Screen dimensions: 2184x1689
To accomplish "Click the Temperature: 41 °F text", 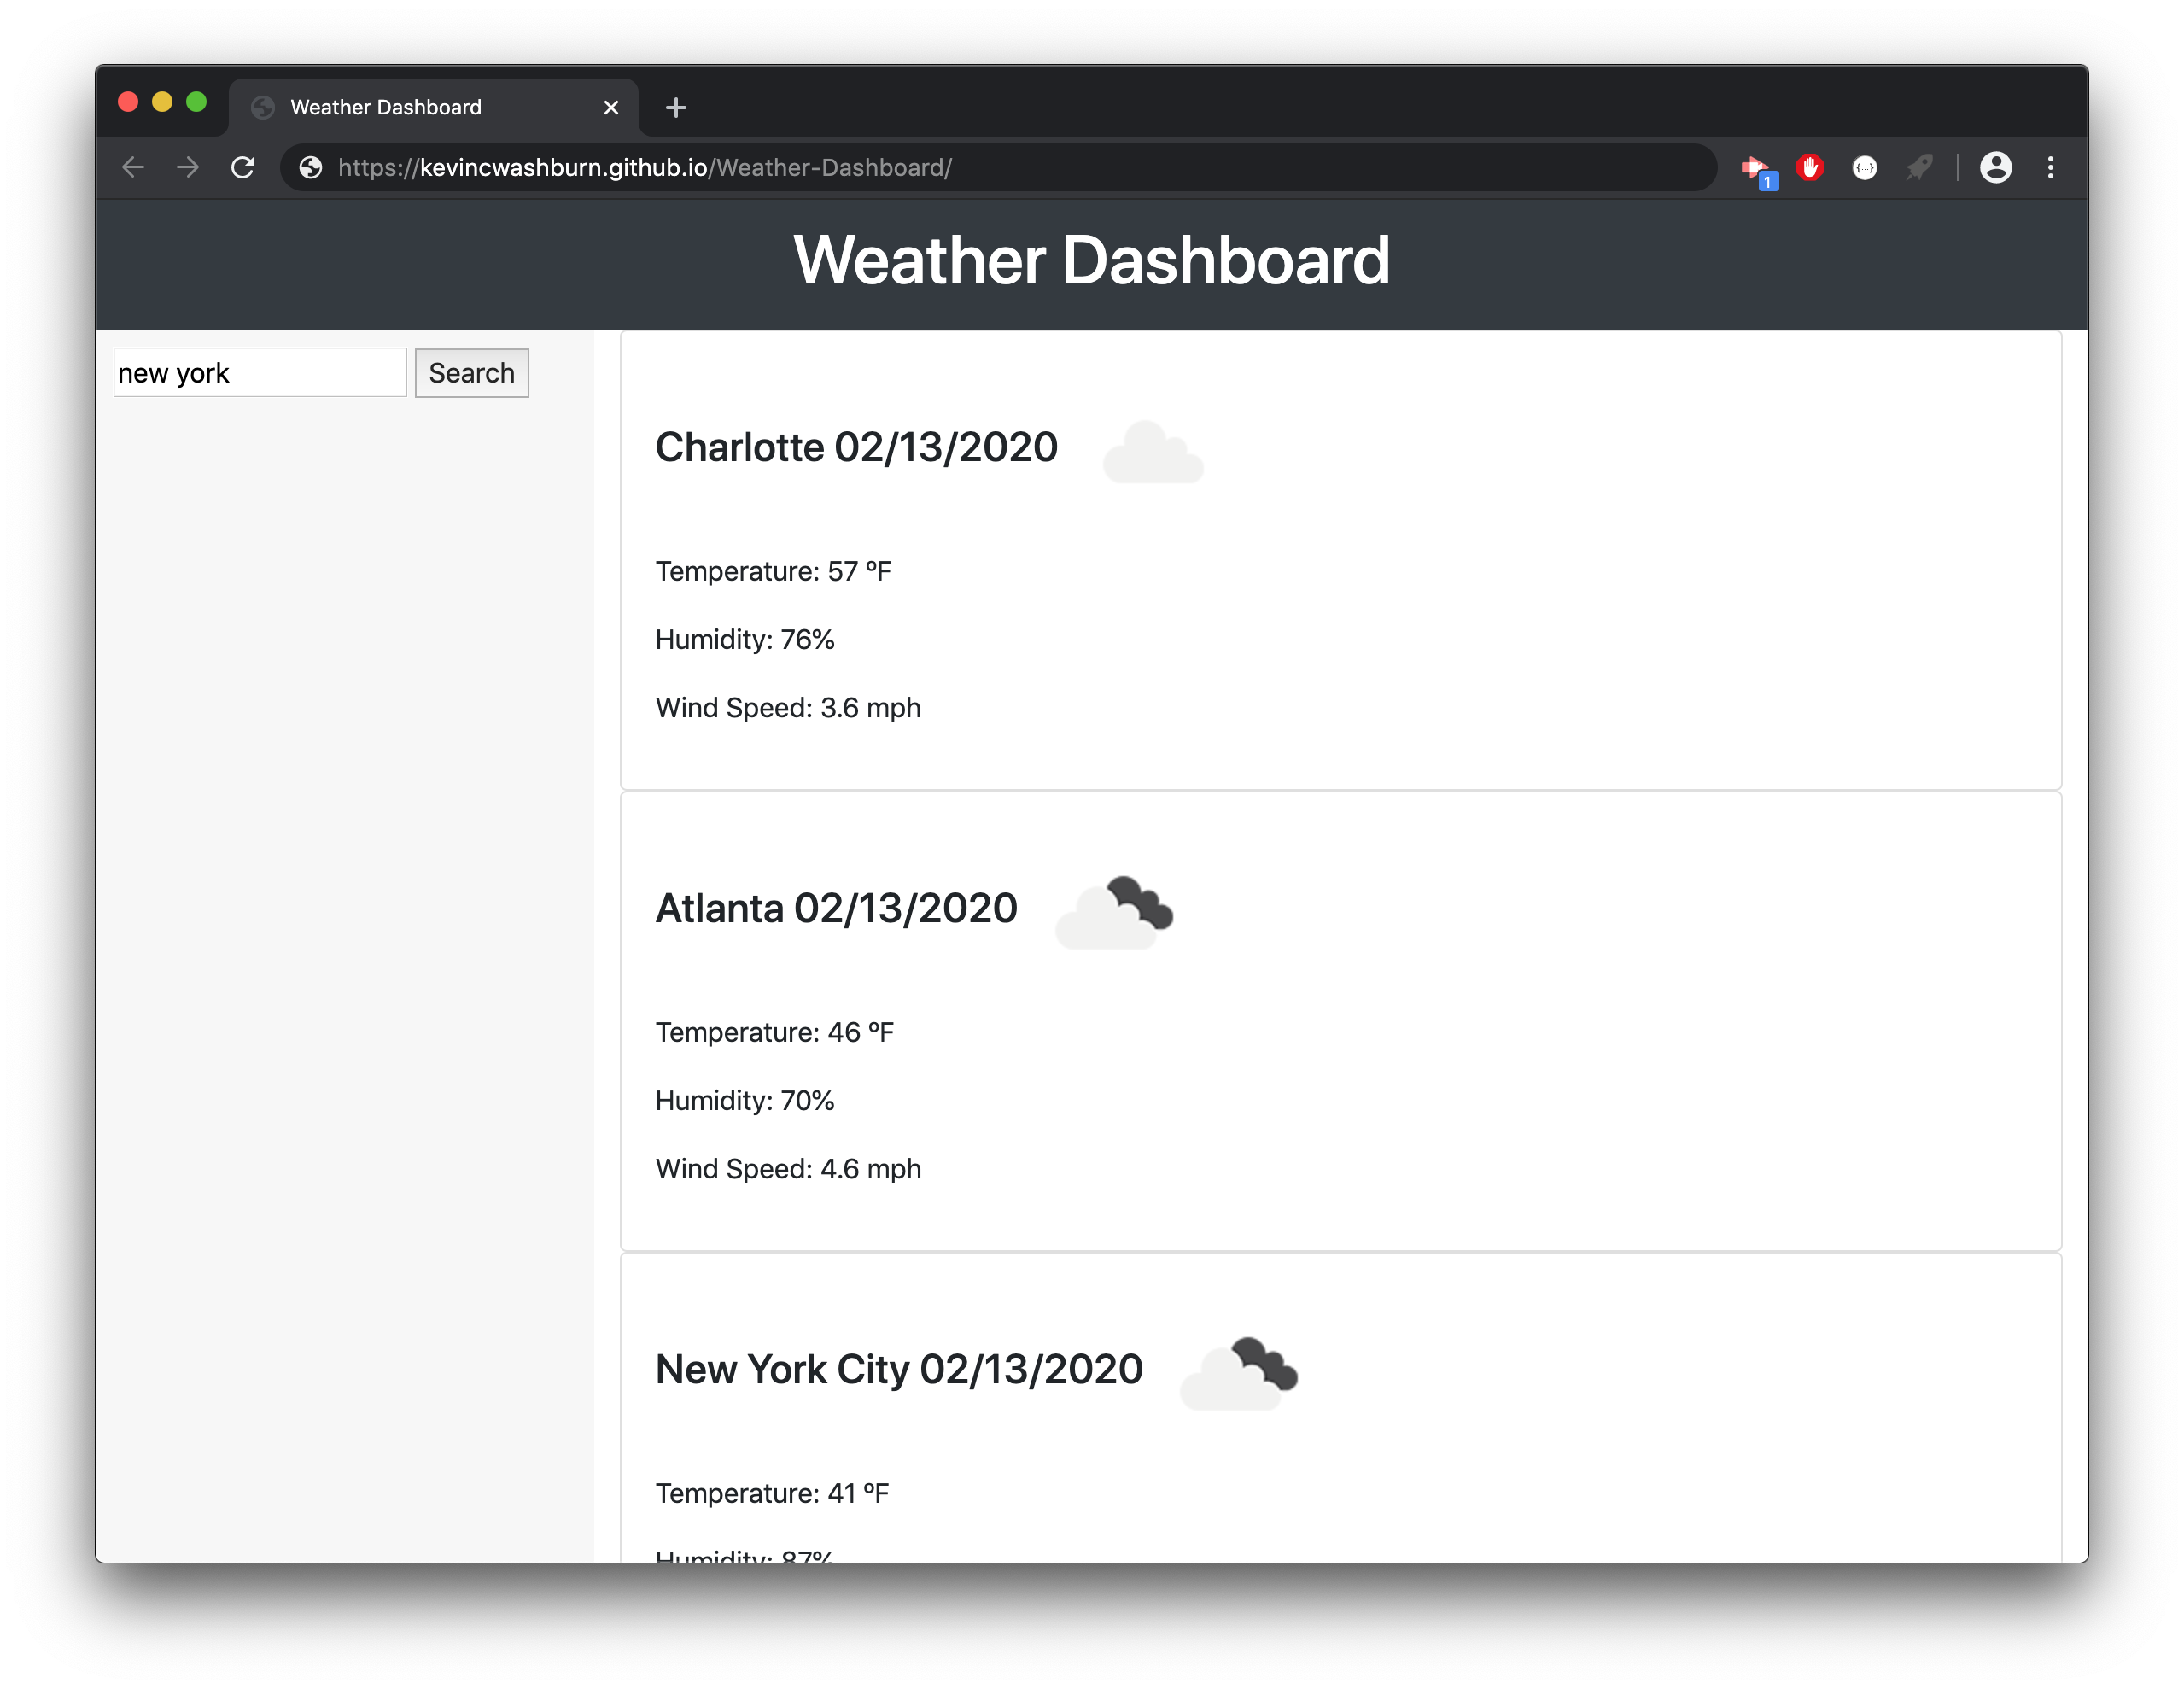I will (x=772, y=1493).
